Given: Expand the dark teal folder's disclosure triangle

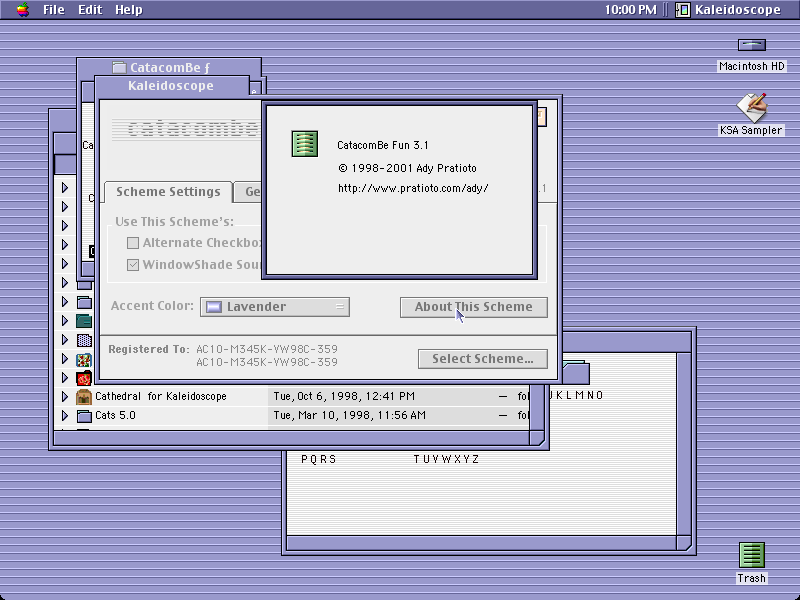Looking at the screenshot, I should tap(65, 320).
